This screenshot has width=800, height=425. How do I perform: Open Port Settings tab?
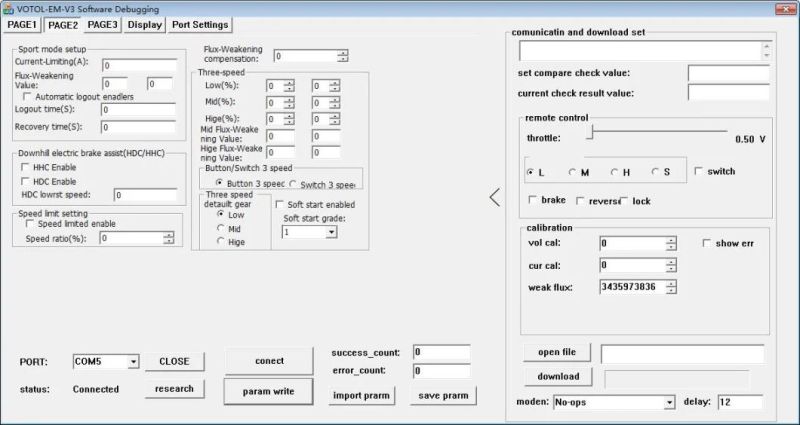tap(200, 25)
